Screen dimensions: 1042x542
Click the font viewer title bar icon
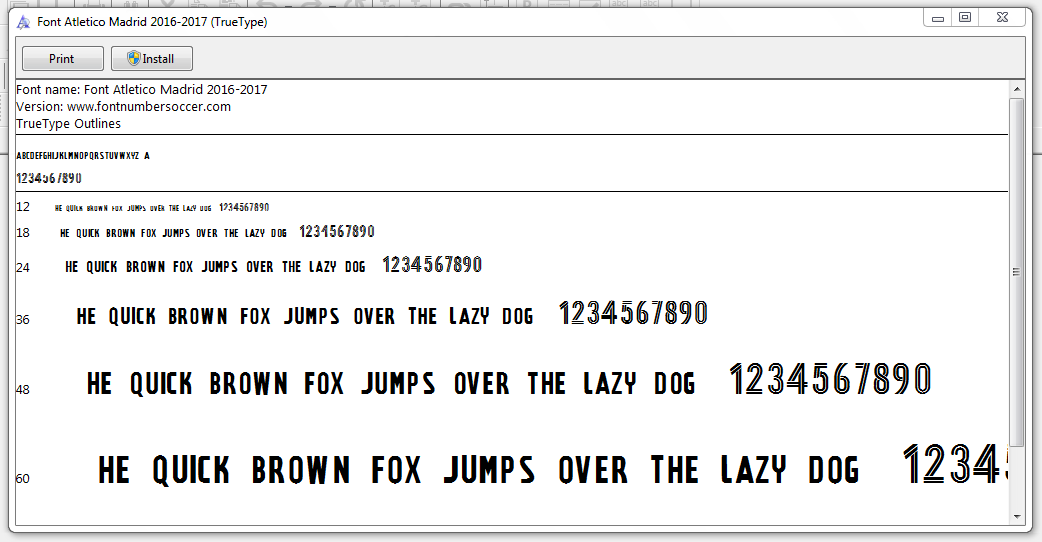(23, 22)
